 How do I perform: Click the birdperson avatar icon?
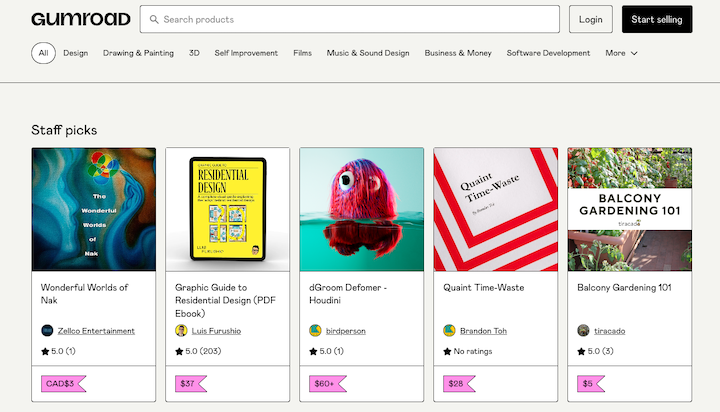pyautogui.click(x=315, y=330)
